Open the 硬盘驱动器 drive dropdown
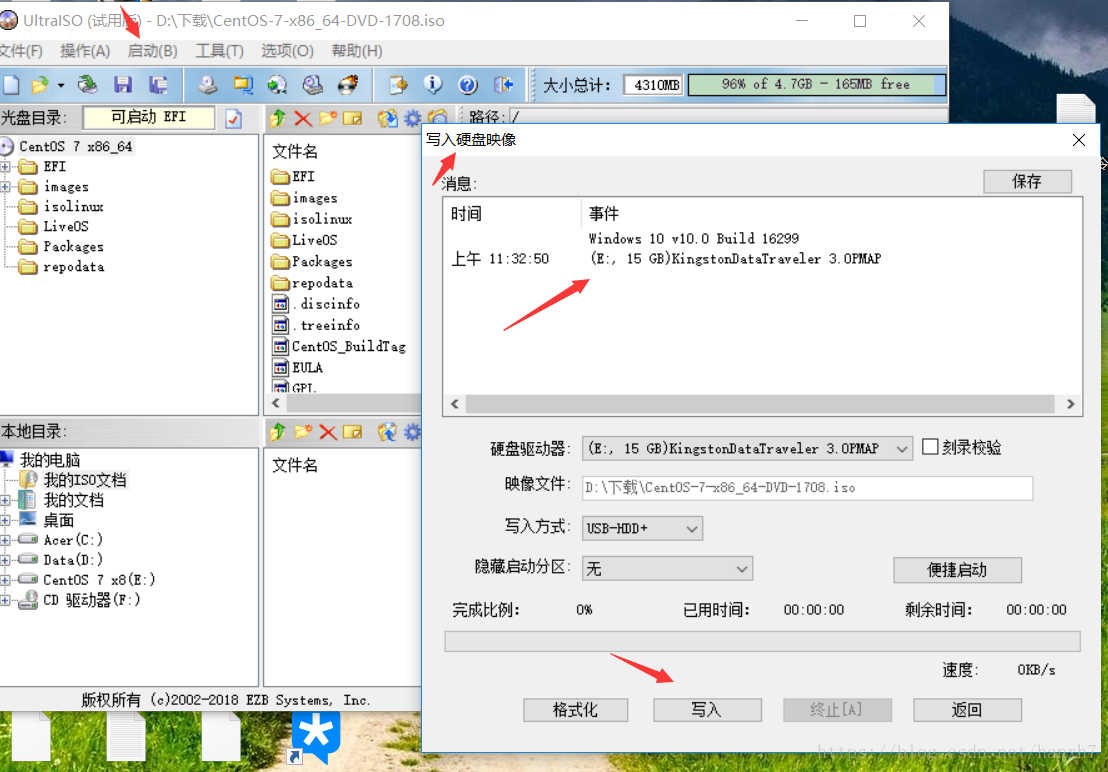Image resolution: width=1108 pixels, height=772 pixels. 902,449
